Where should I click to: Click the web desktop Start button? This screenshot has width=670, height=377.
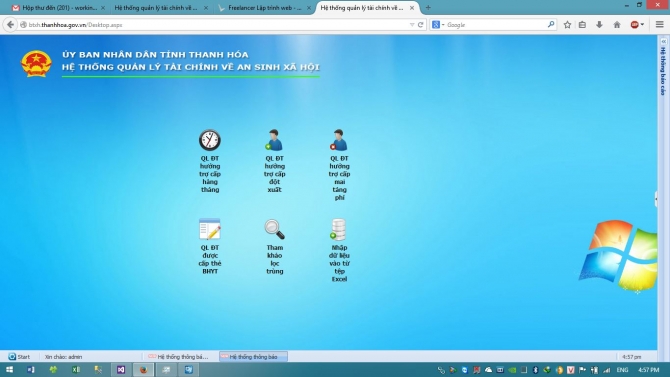pyautogui.click(x=19, y=356)
